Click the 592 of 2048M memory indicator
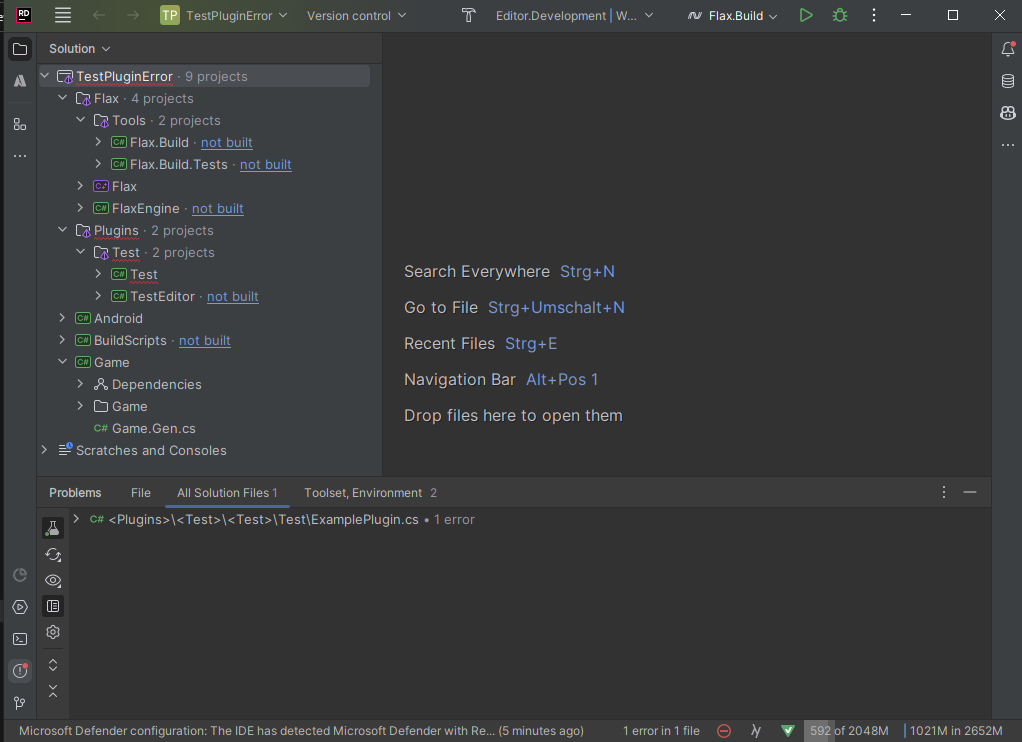Image resolution: width=1022 pixels, height=742 pixels. pyautogui.click(x=847, y=731)
